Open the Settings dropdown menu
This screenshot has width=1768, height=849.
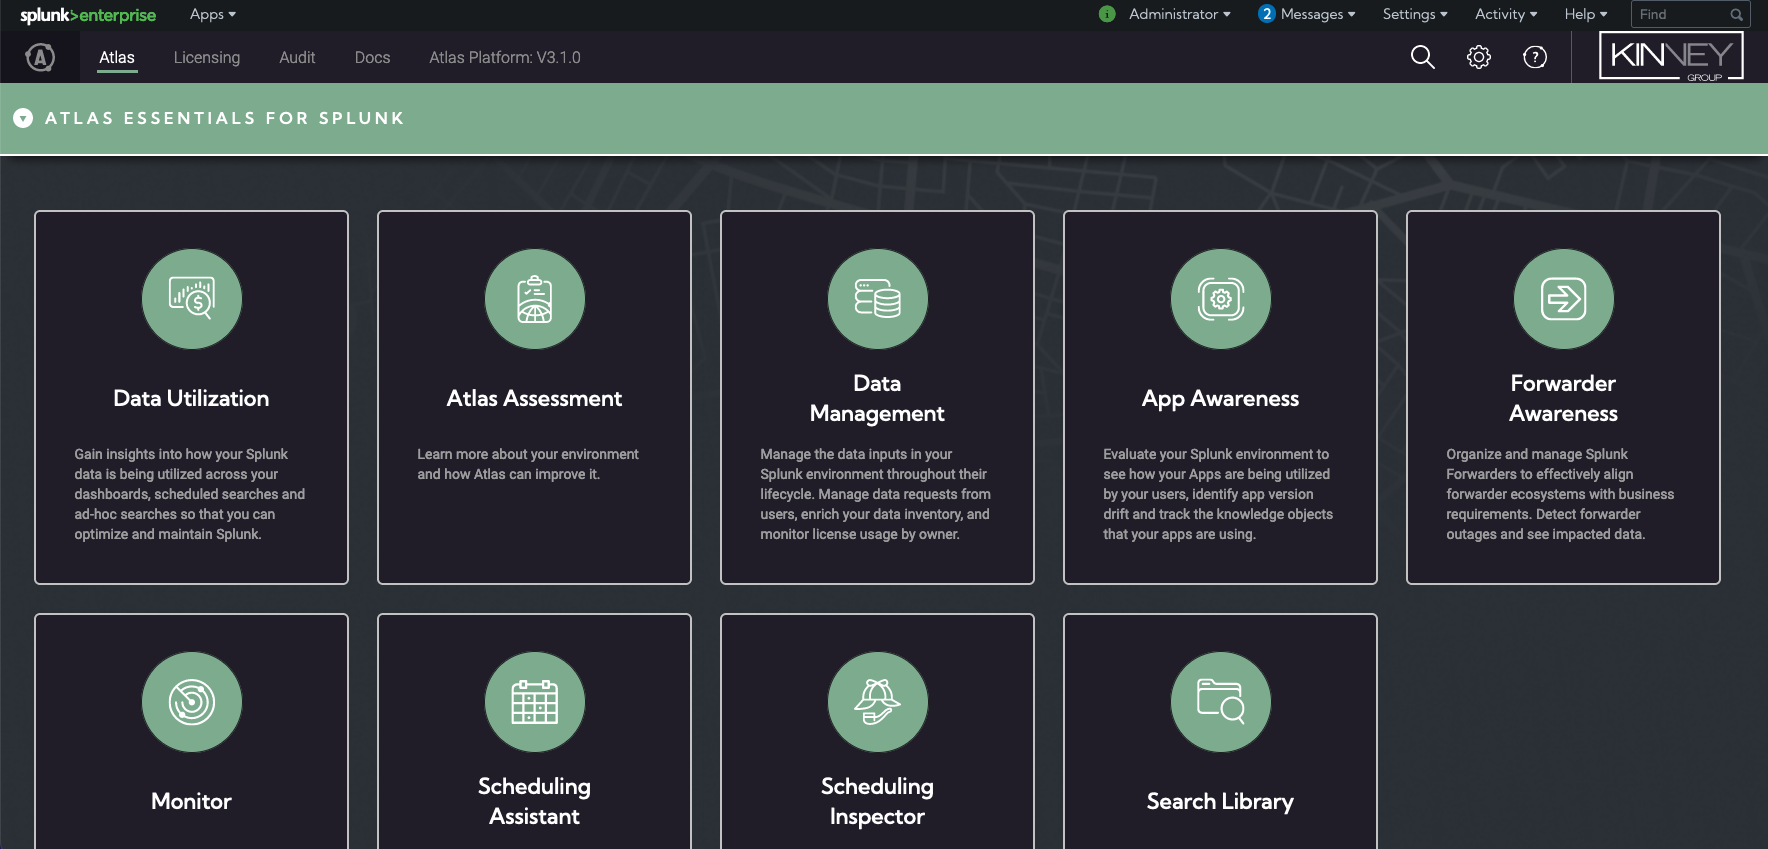point(1415,14)
